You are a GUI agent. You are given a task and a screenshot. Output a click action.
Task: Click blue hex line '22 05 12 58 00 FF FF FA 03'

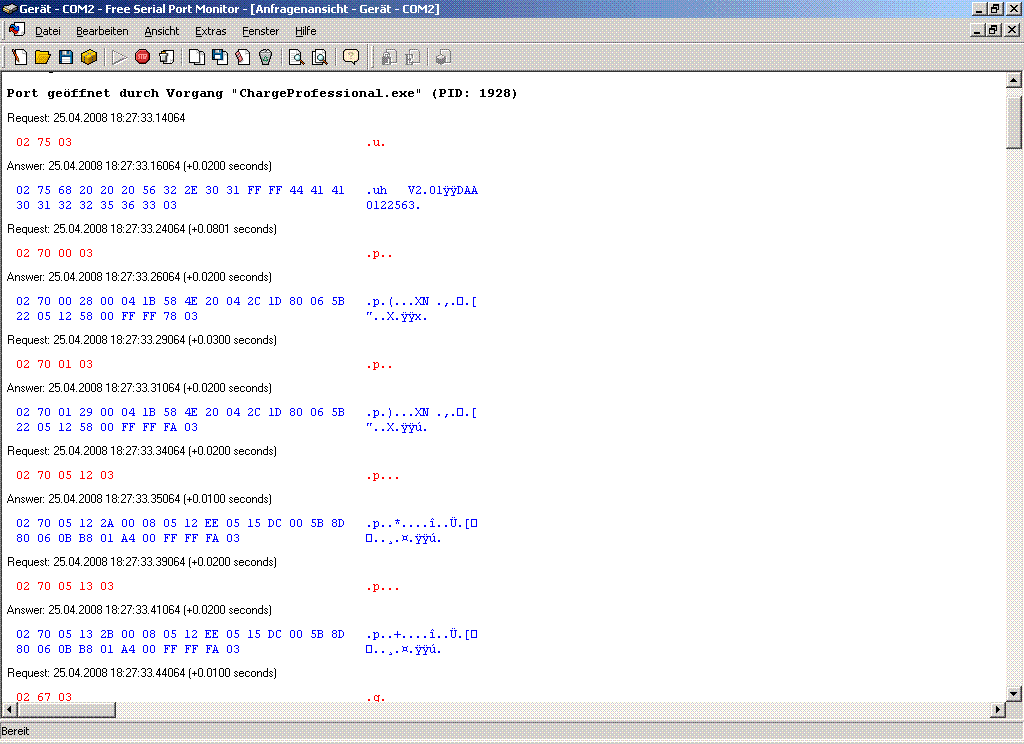106,427
